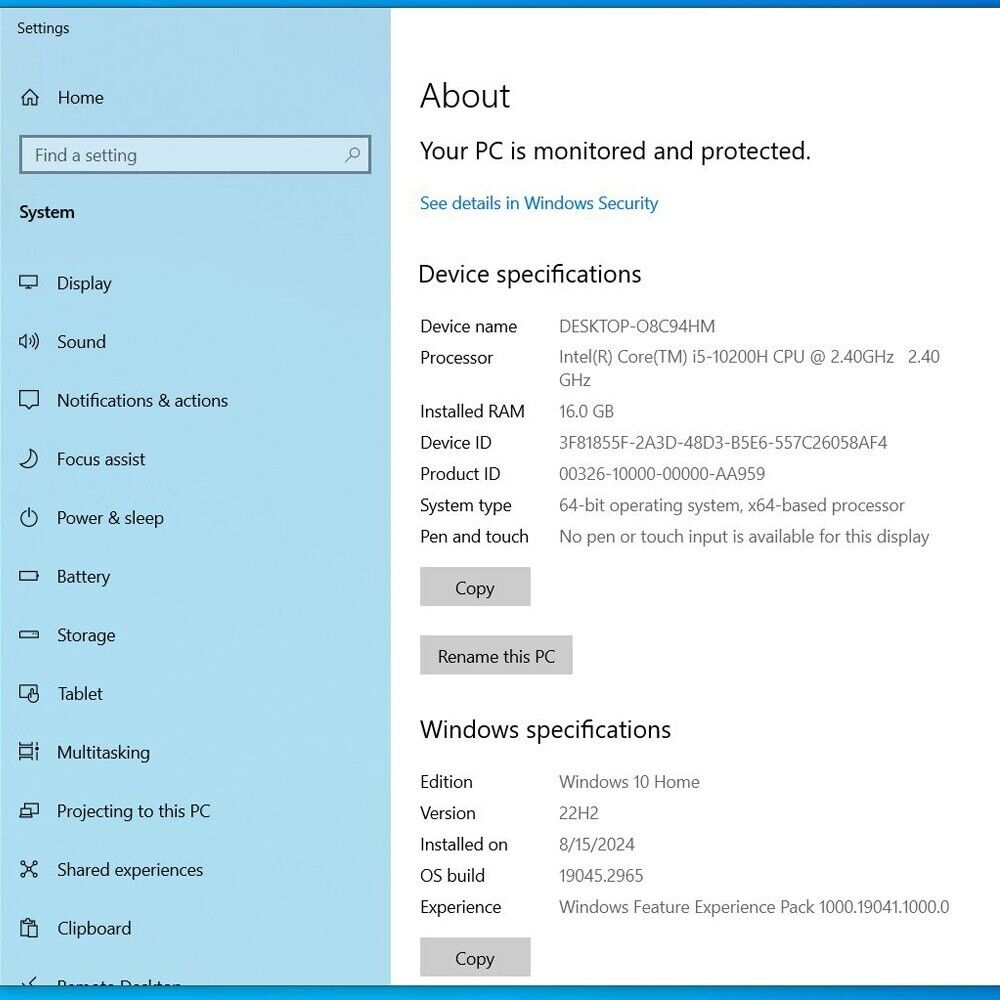This screenshot has height=1000, width=1000.
Task: Click the Clipboard icon
Action: (29, 928)
